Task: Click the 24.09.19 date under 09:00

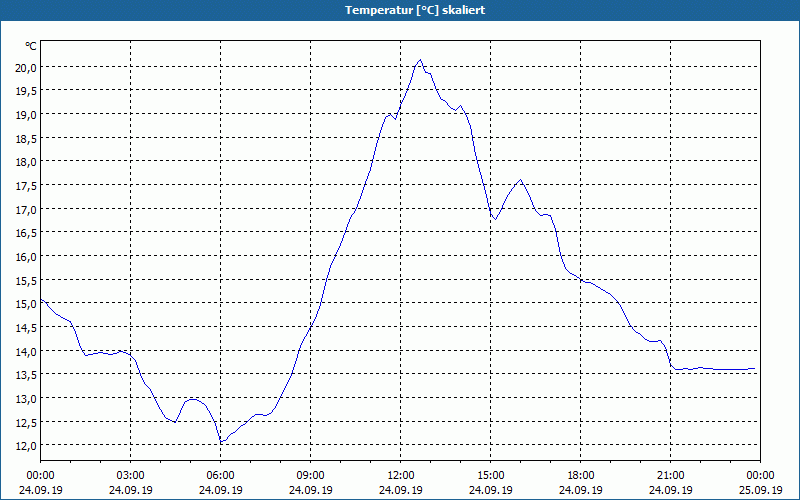Action: (x=310, y=490)
